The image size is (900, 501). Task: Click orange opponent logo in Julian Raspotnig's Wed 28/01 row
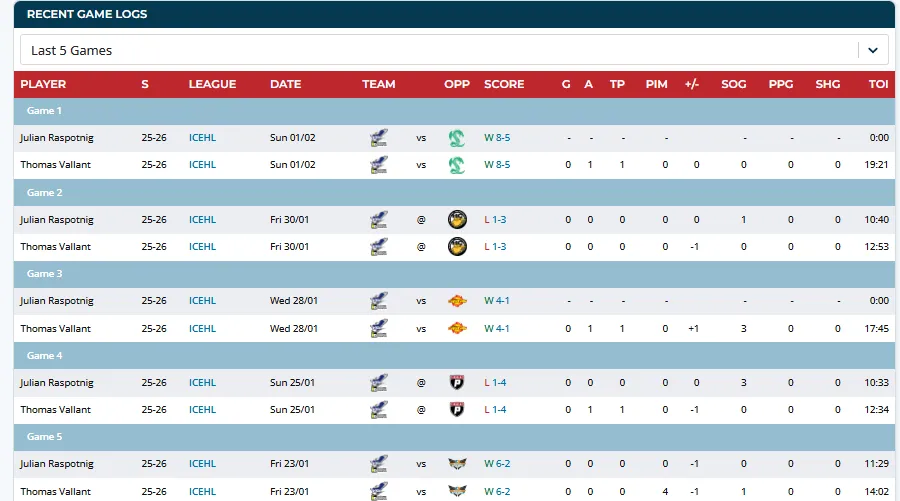click(457, 301)
